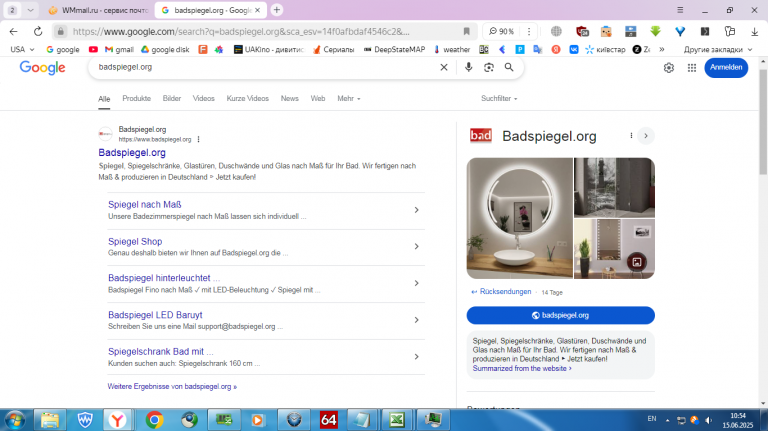The width and height of the screenshot is (768, 431).
Task: Open more images icon on thumbnail
Action: pyautogui.click(x=637, y=262)
